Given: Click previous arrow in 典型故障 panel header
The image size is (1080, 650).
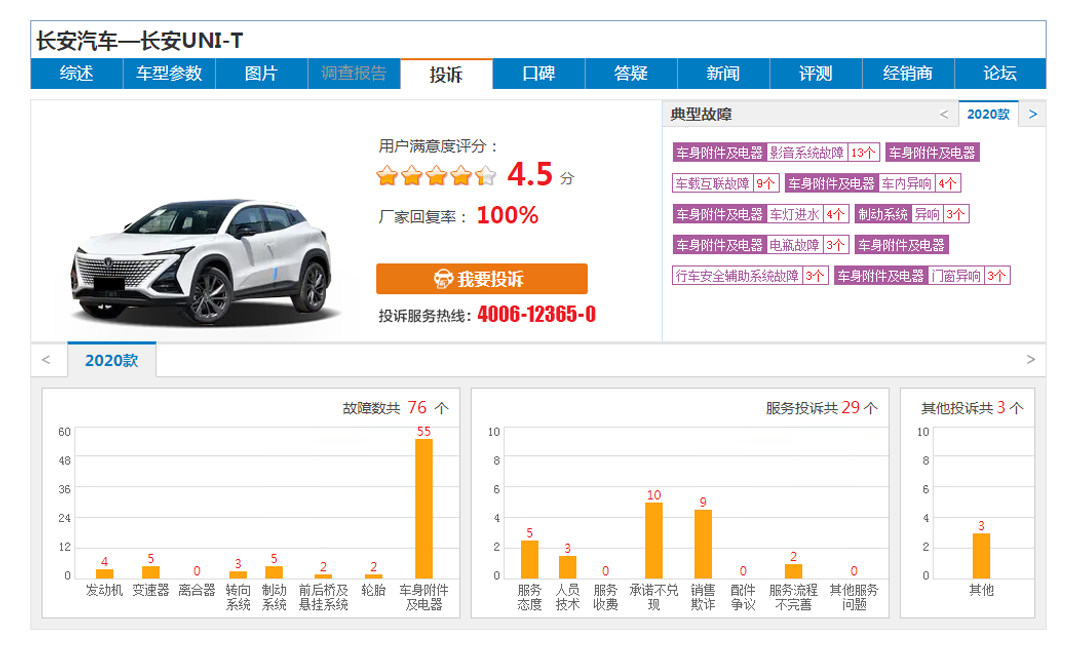Looking at the screenshot, I should click(943, 114).
